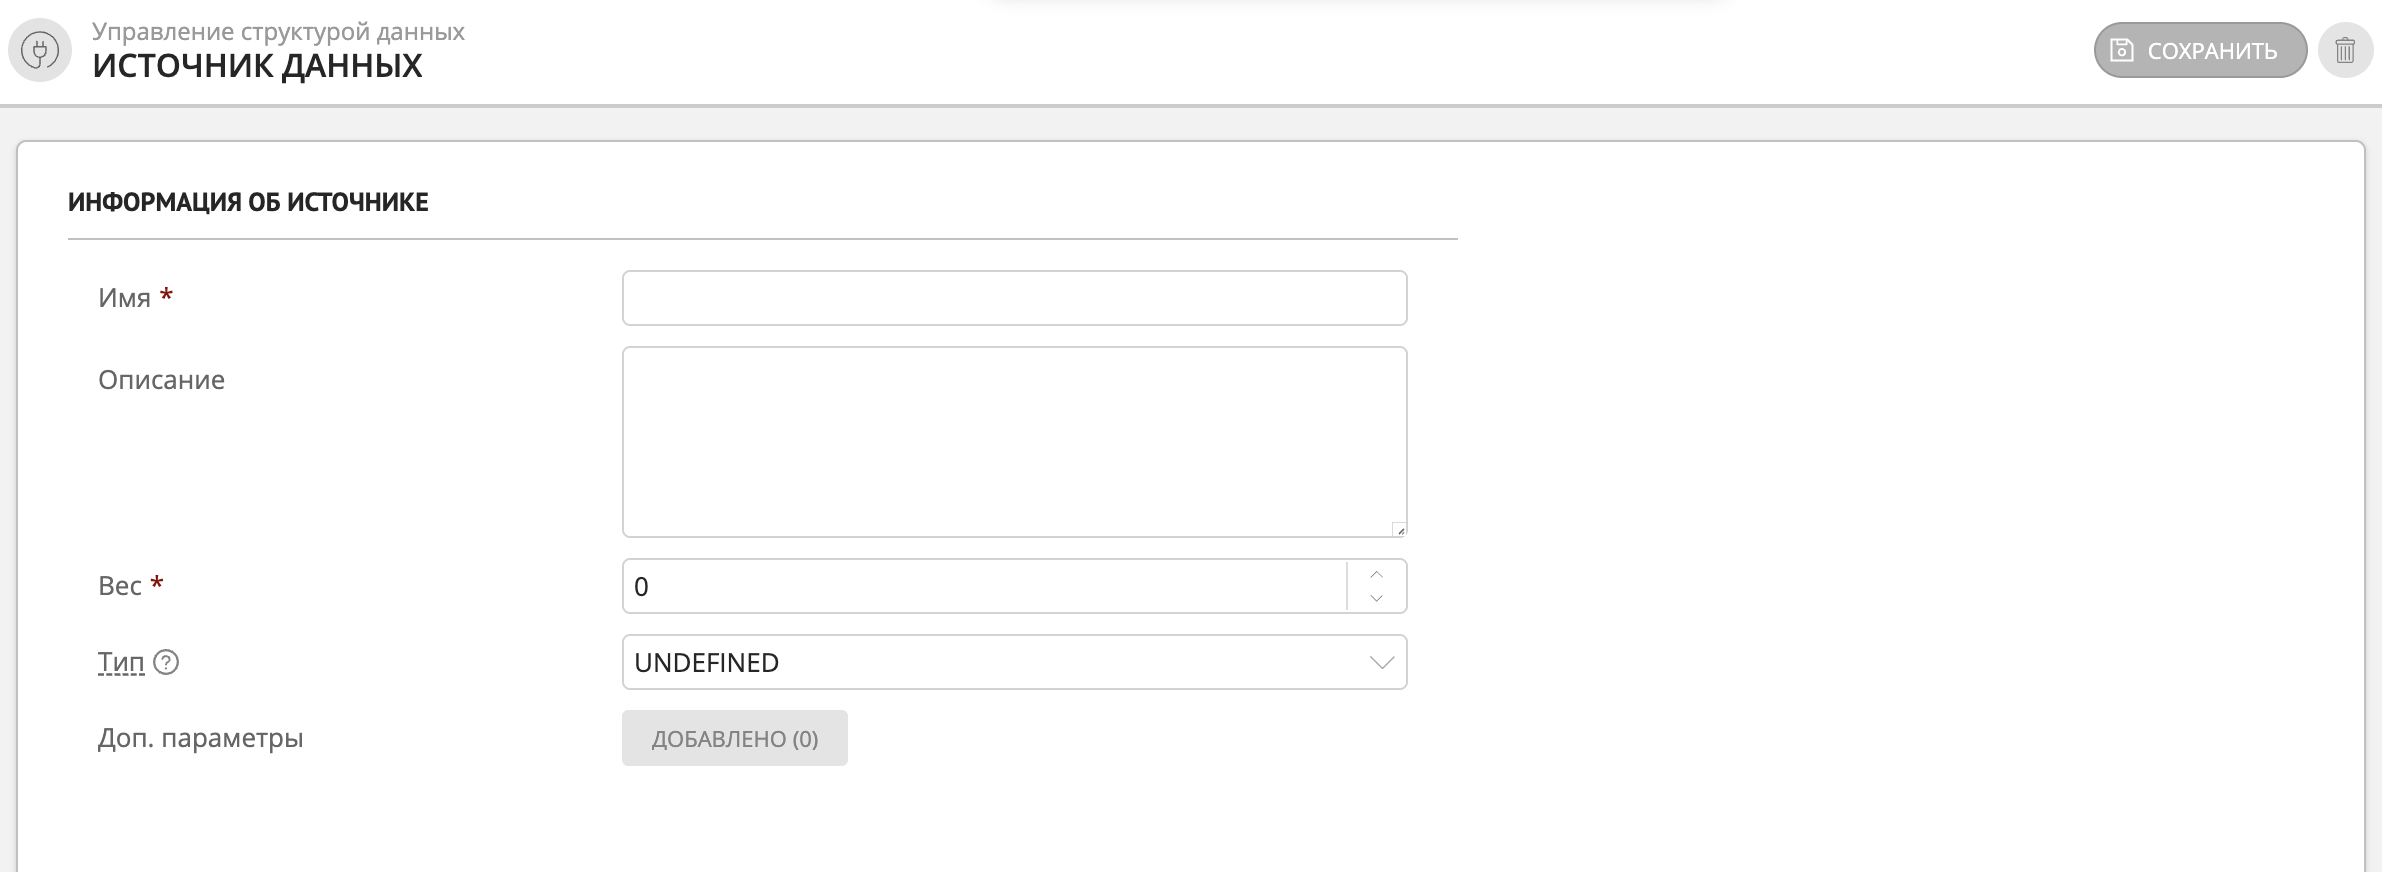Decrease Вес value with the down arrow
The height and width of the screenshot is (872, 2382).
pyautogui.click(x=1377, y=598)
